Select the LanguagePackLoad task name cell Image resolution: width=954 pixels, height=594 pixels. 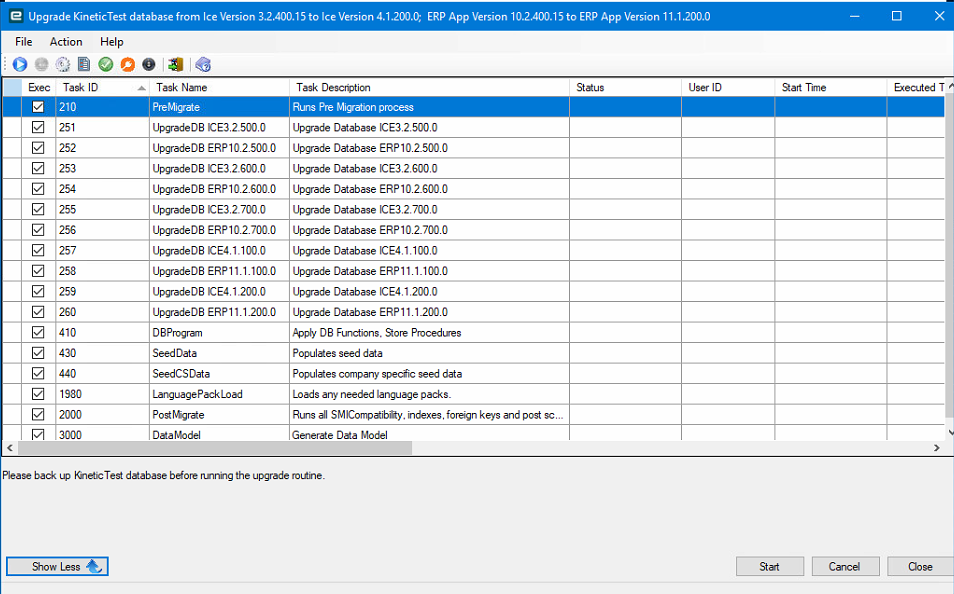(x=219, y=394)
